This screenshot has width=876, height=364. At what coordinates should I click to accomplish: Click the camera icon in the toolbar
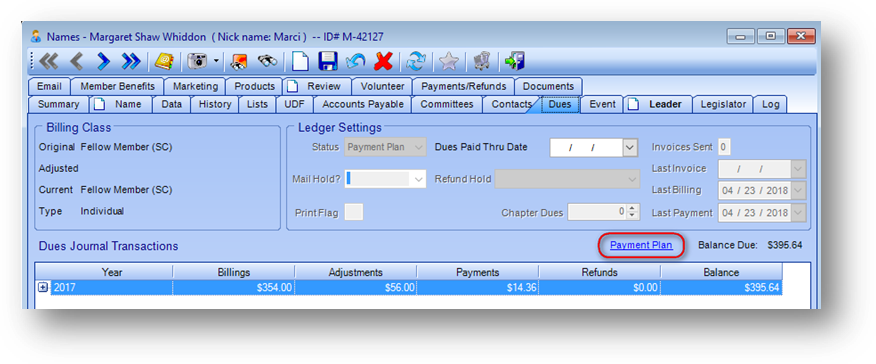tap(197, 61)
